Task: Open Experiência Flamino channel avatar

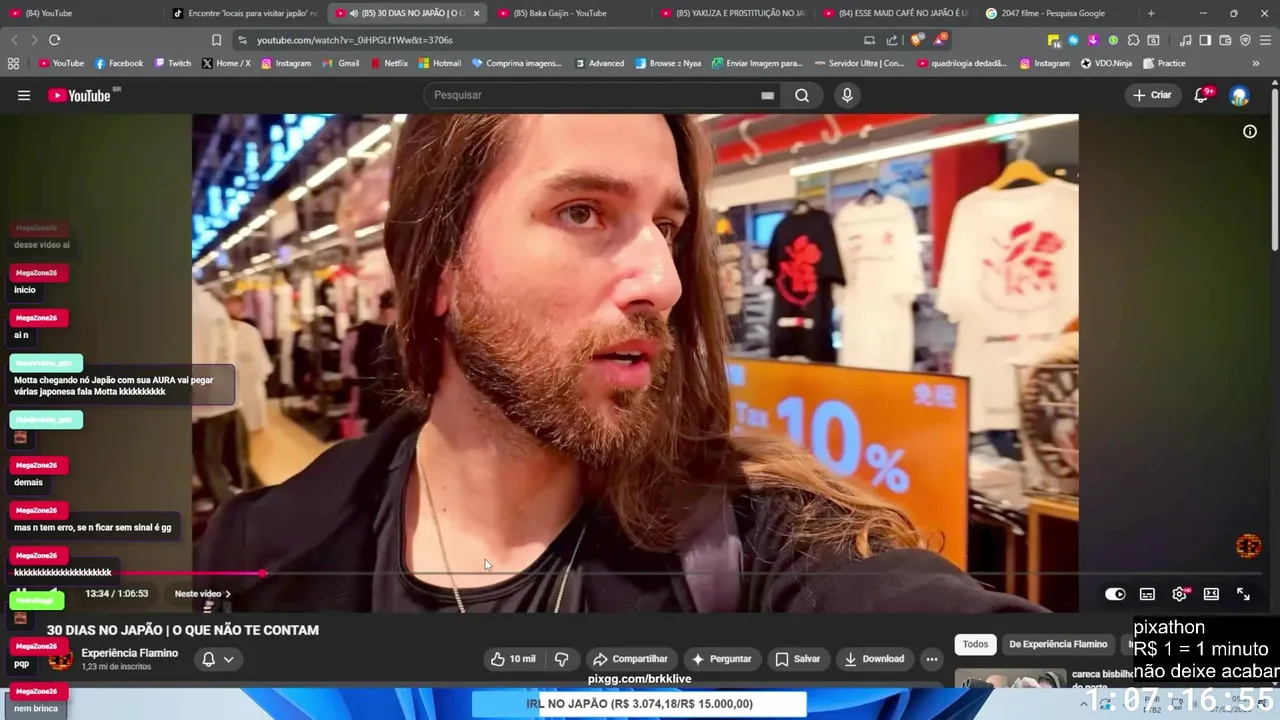Action: pyautogui.click(x=60, y=659)
